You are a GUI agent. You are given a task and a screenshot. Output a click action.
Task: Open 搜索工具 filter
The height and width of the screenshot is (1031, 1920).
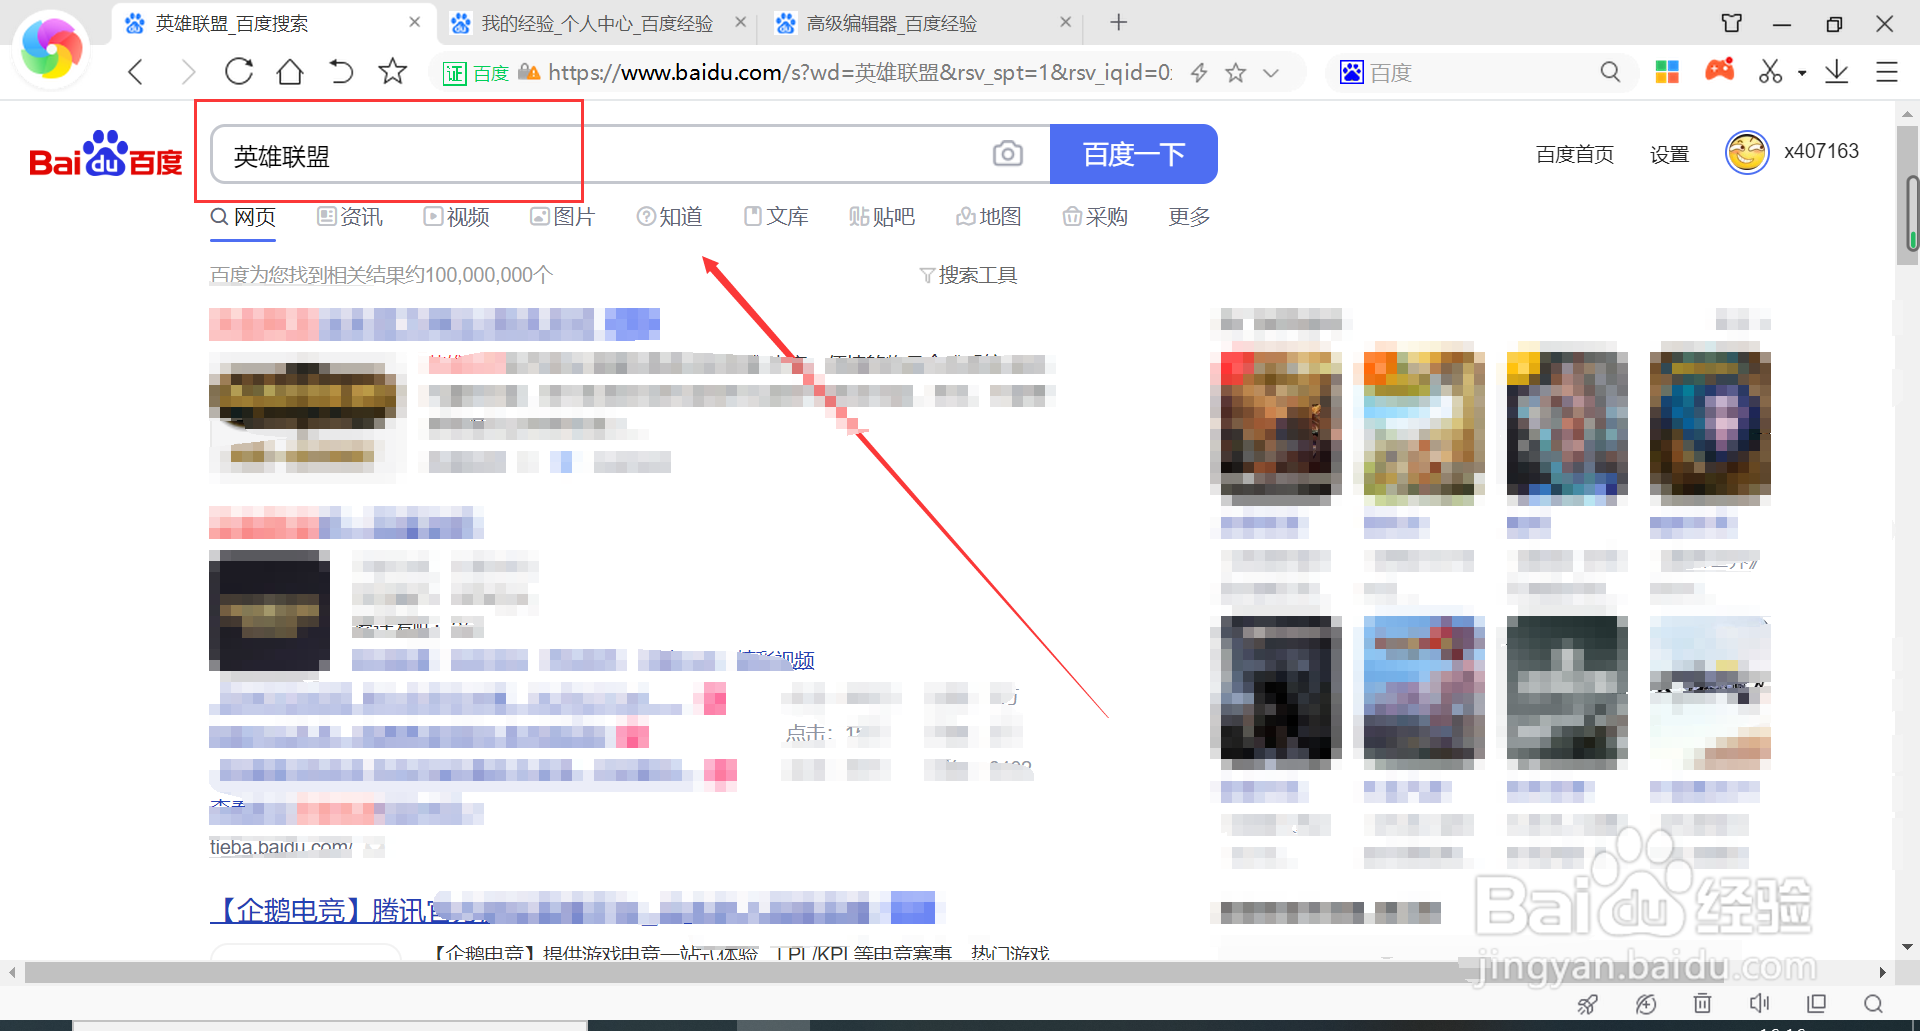(x=968, y=275)
